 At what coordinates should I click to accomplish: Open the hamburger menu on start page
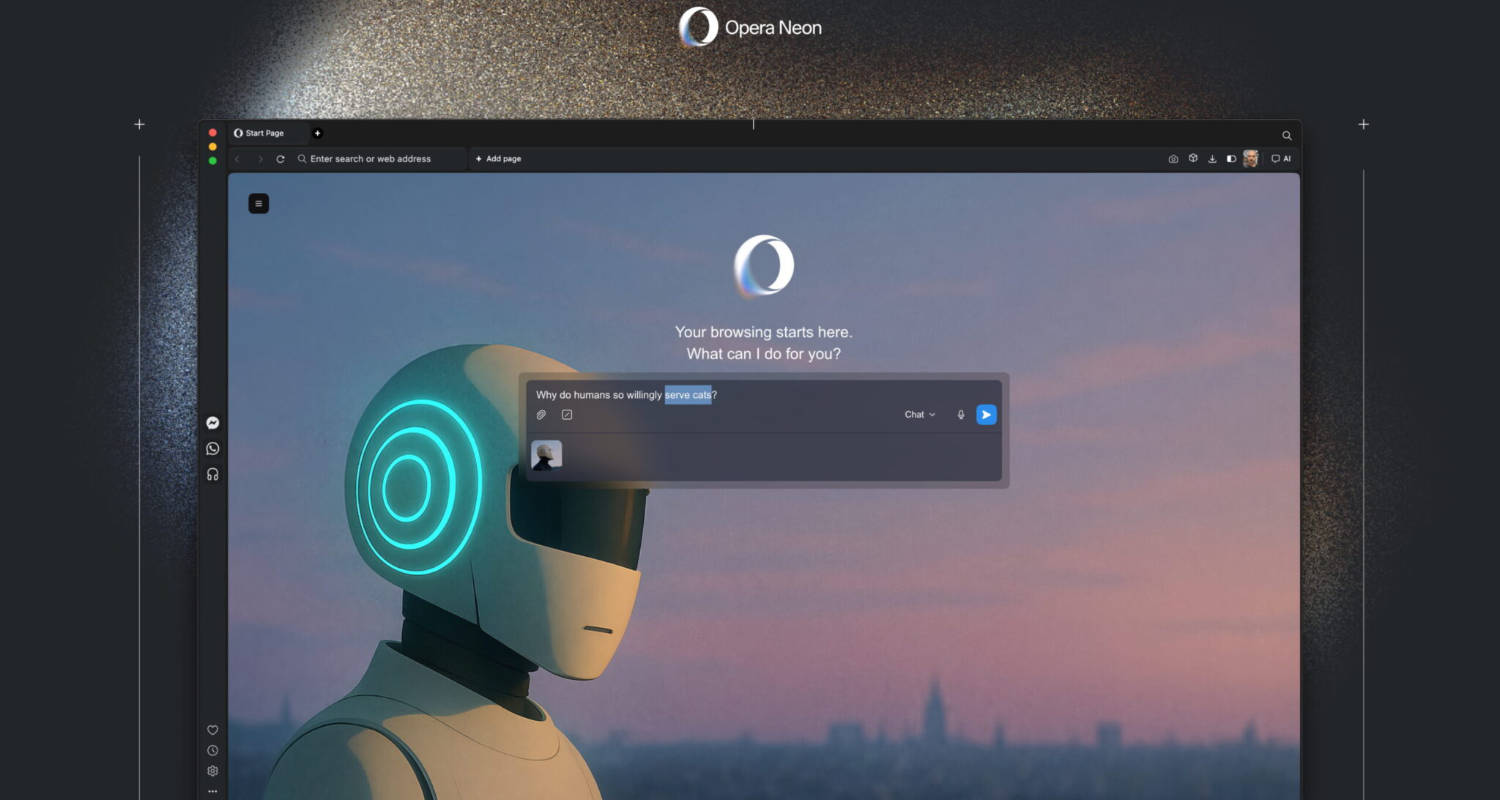click(x=259, y=204)
